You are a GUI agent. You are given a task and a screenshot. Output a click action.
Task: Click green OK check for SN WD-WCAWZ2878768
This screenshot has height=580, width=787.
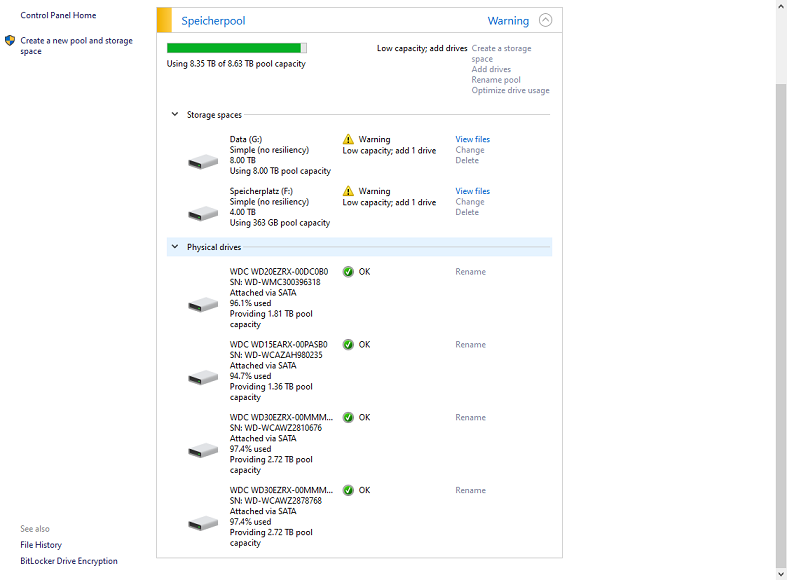348,490
